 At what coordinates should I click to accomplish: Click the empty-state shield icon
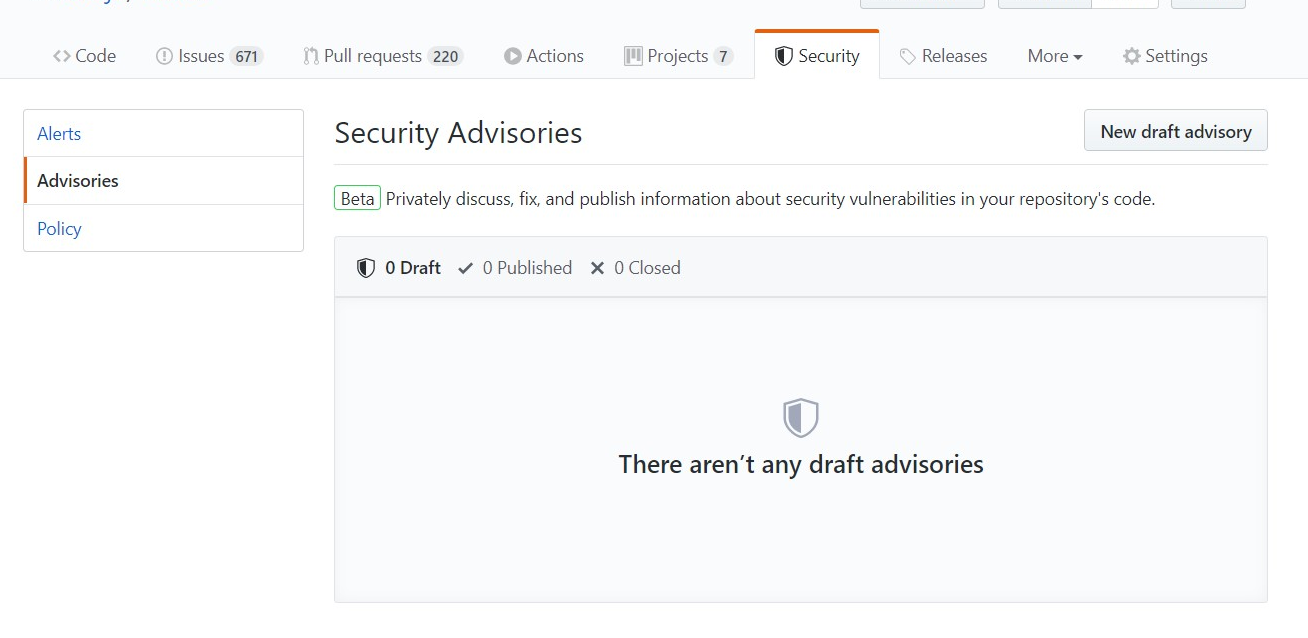click(801, 418)
